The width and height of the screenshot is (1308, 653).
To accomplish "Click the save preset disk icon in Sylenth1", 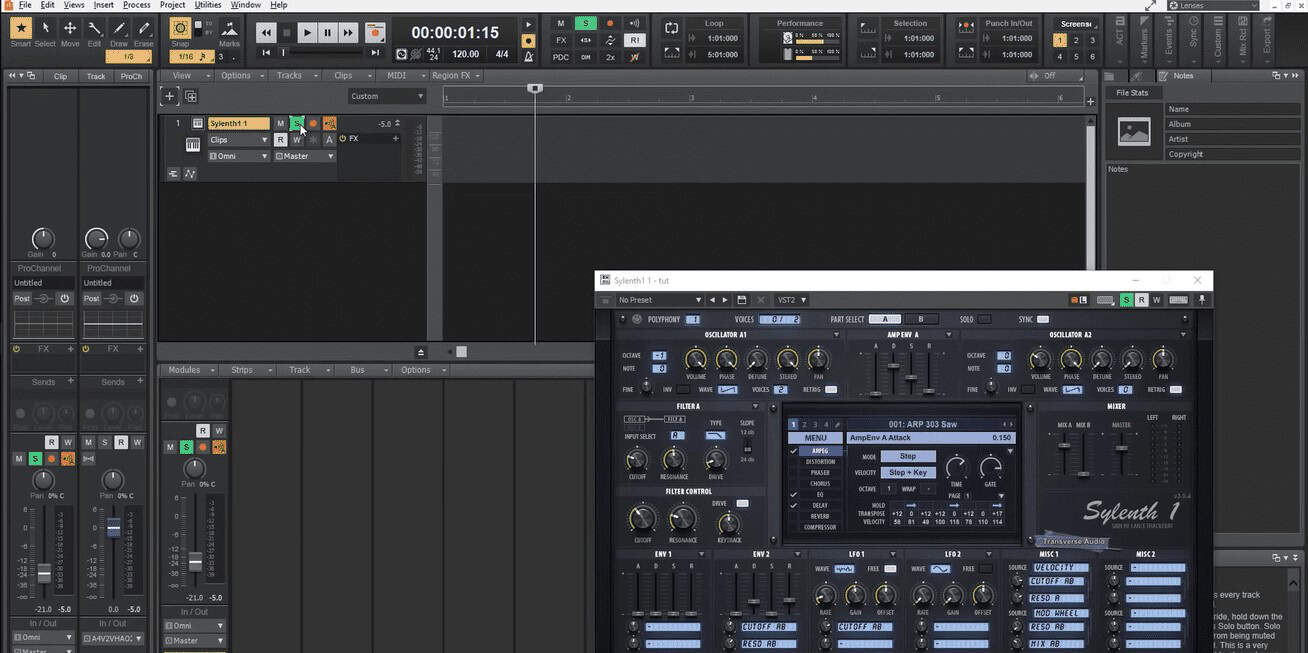I will [741, 299].
